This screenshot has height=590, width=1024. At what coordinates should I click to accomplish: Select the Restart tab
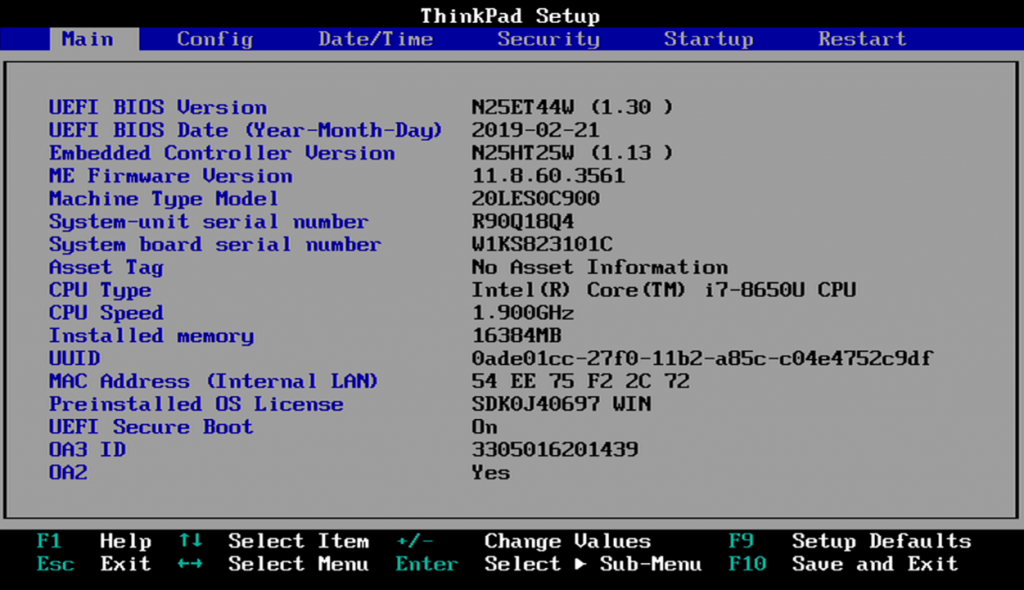coord(863,39)
